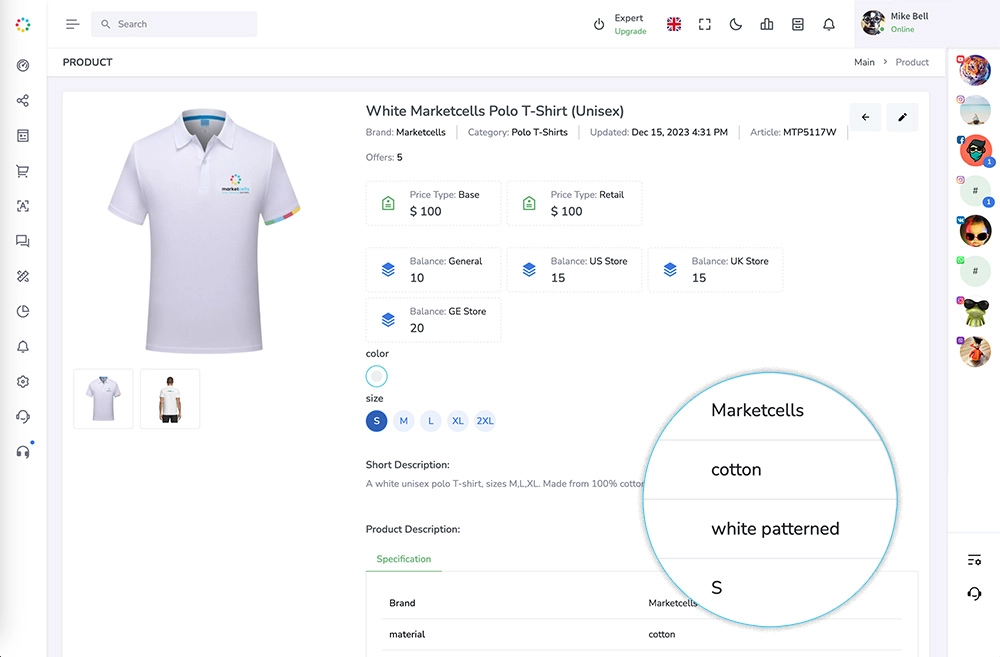Open the dashboard gauge icon in sidebar
This screenshot has width=1000, height=657.
coord(23,66)
